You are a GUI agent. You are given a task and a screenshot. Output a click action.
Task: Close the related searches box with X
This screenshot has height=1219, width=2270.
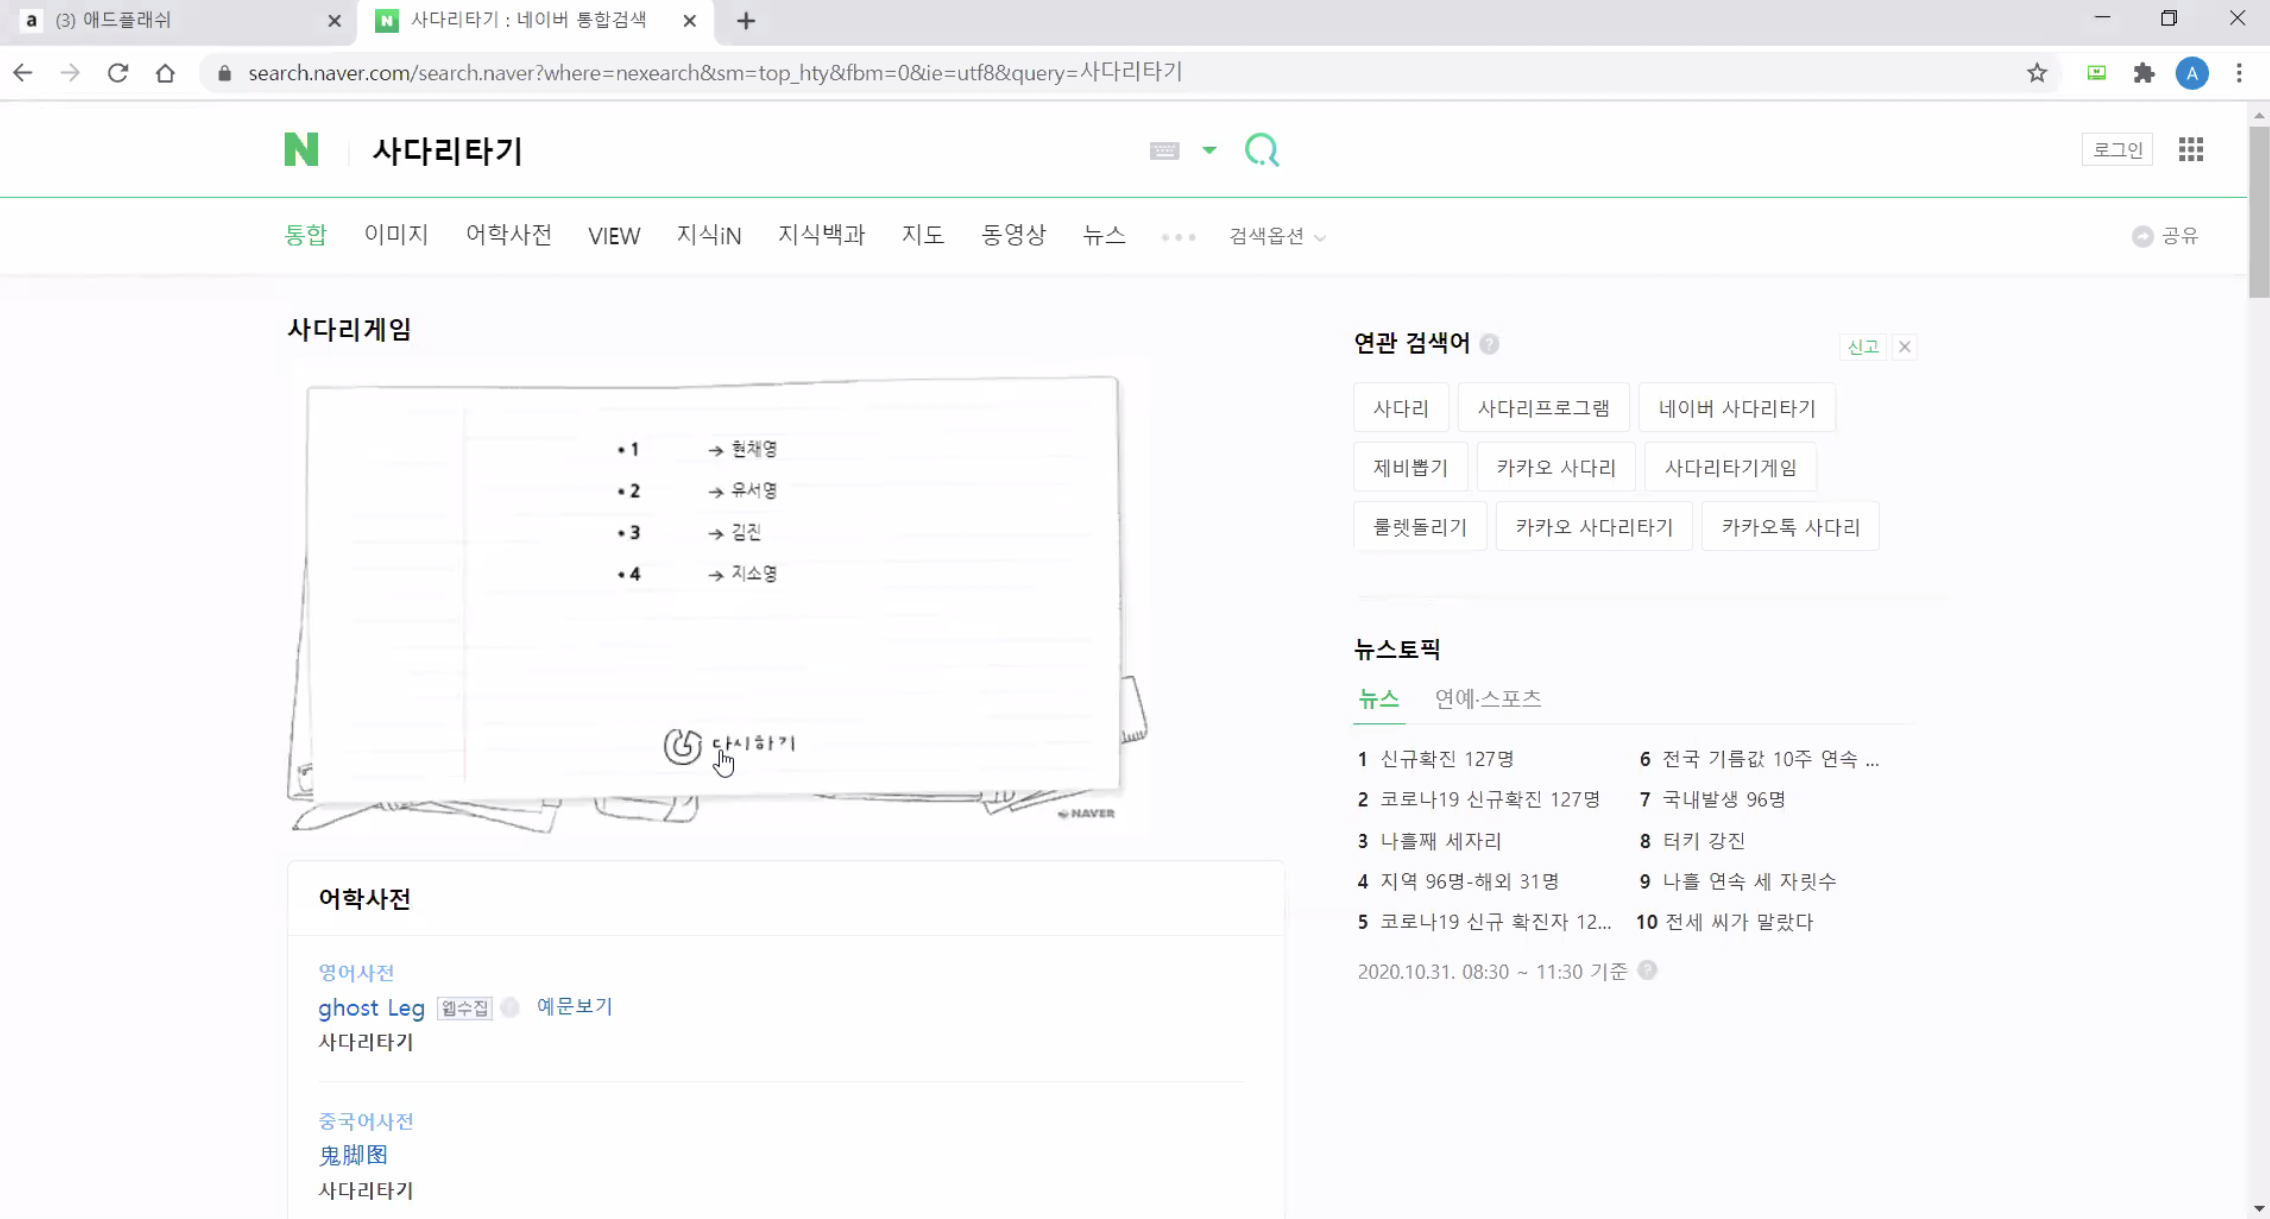click(x=1904, y=347)
